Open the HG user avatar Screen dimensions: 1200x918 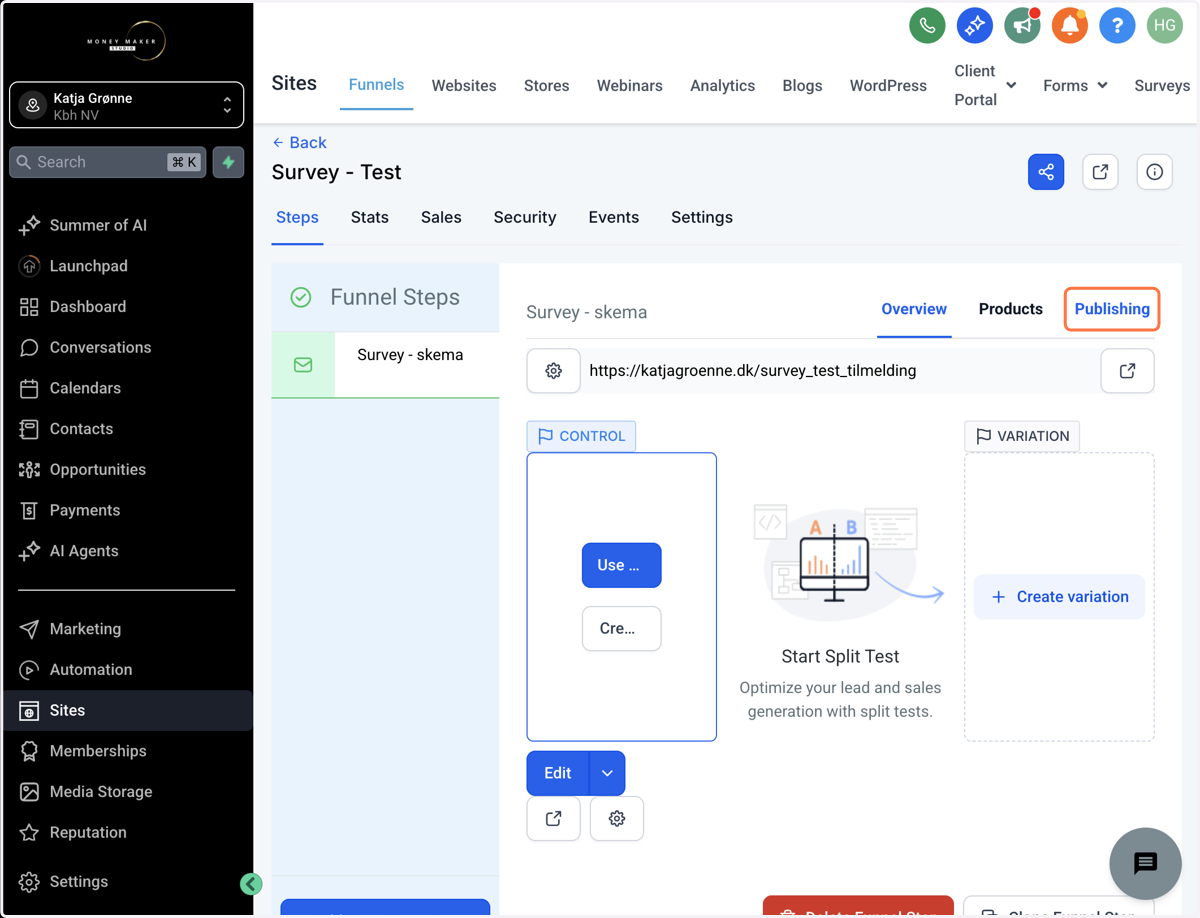(1165, 25)
